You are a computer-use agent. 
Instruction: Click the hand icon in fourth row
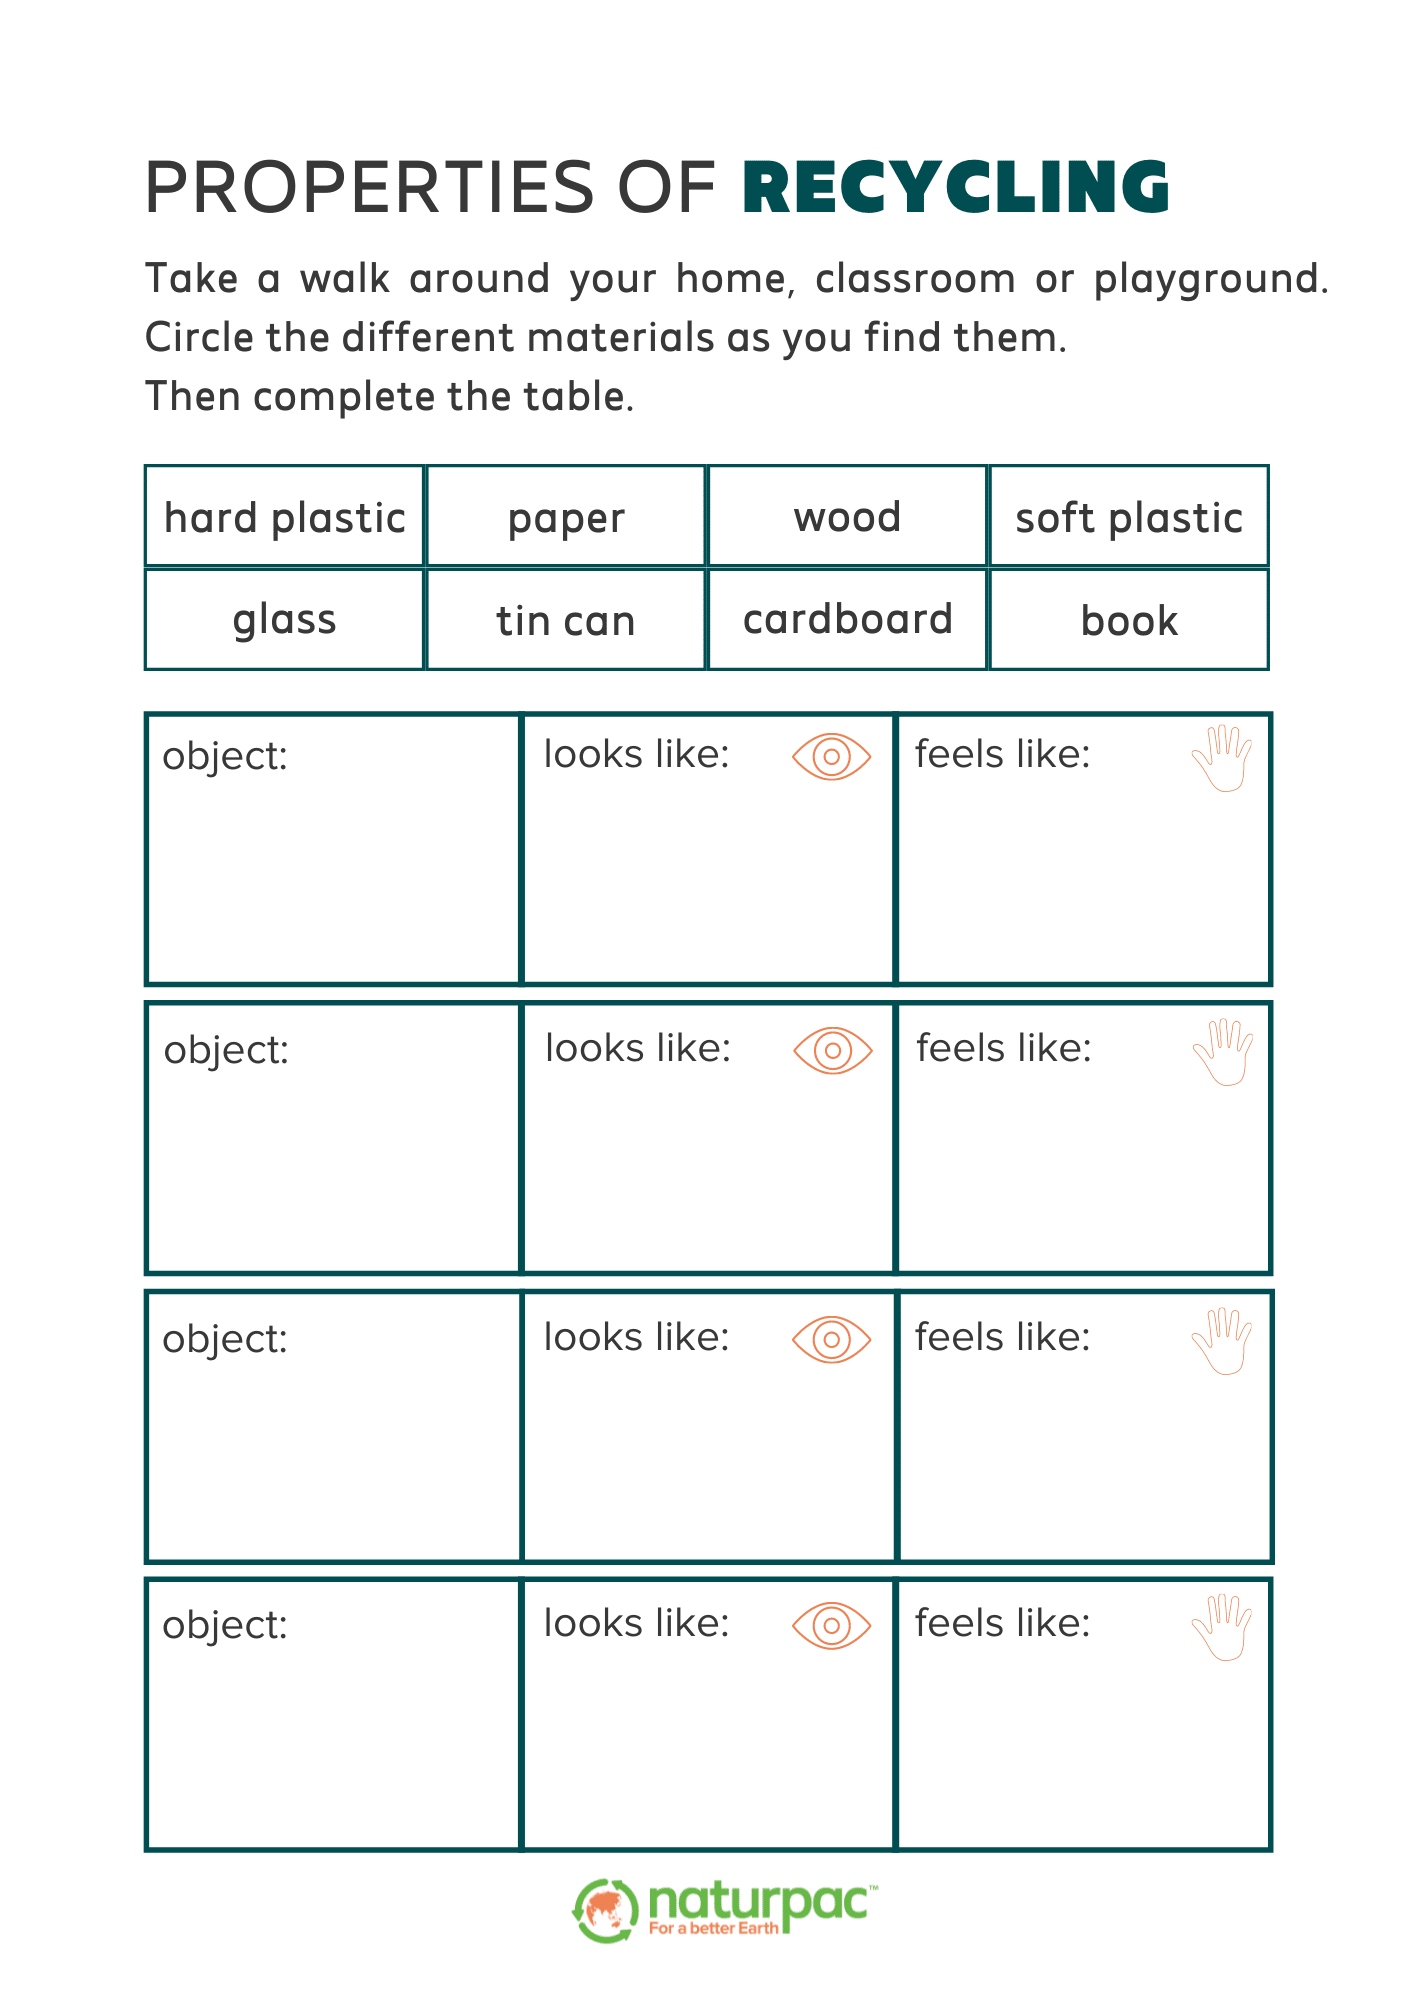click(1222, 1628)
